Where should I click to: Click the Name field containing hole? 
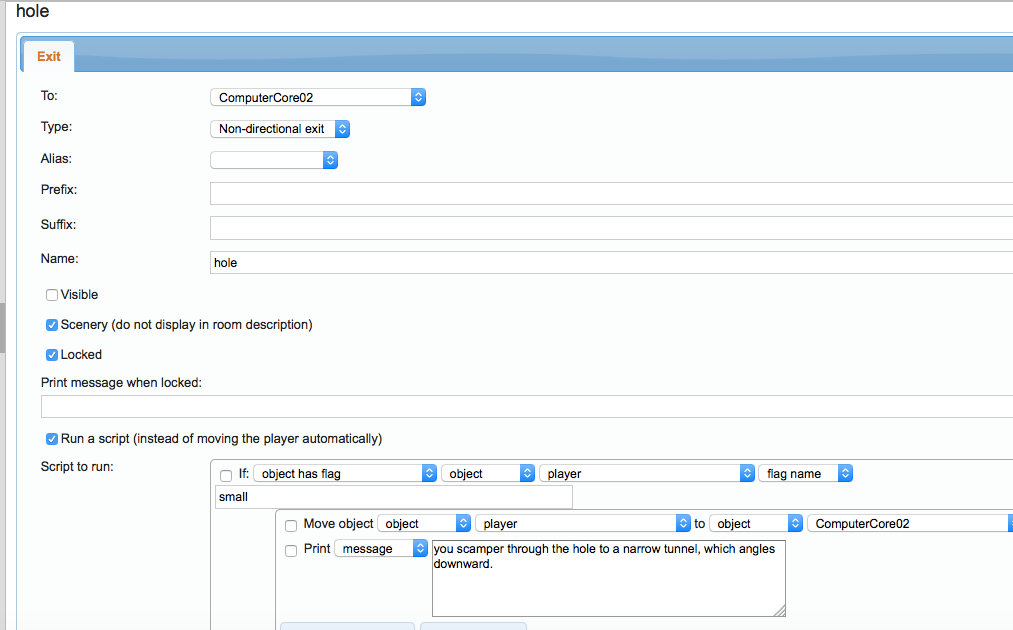(610, 262)
